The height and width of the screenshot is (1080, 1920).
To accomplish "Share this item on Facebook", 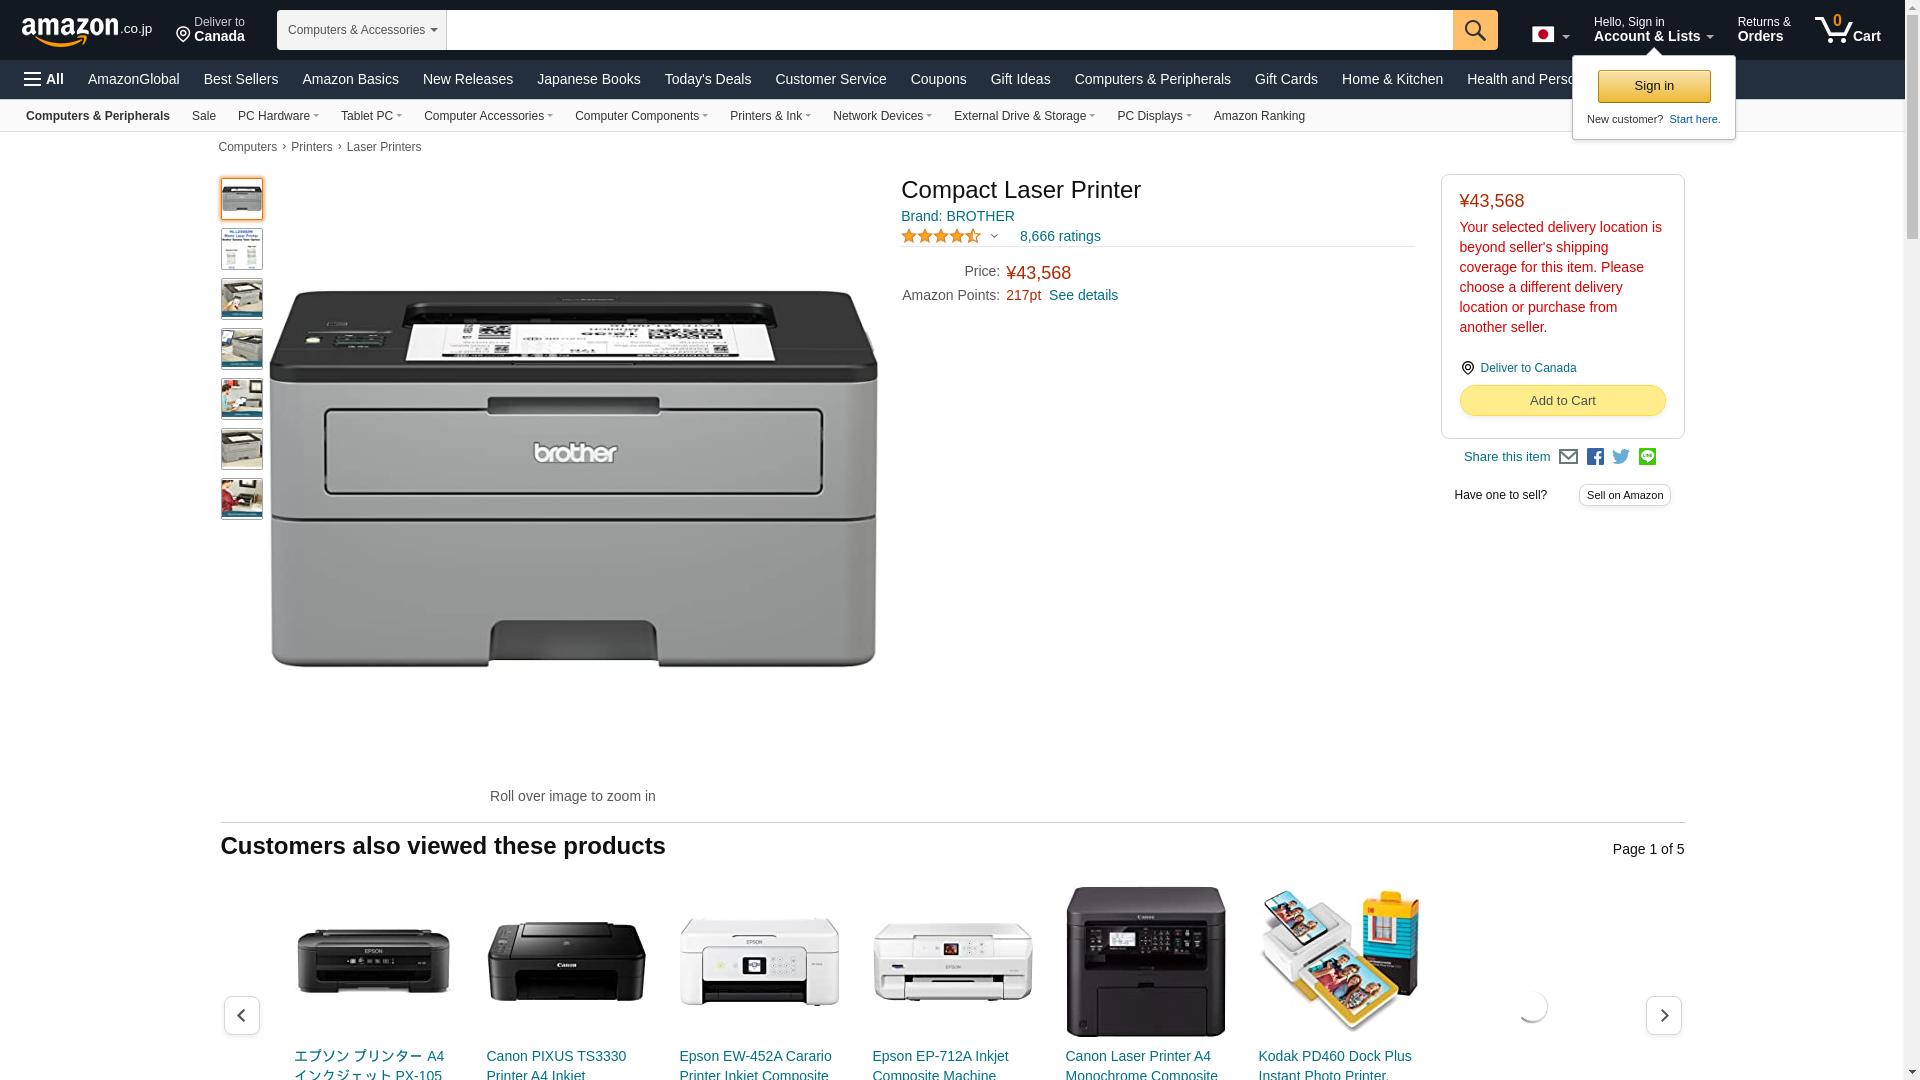I will point(1595,457).
